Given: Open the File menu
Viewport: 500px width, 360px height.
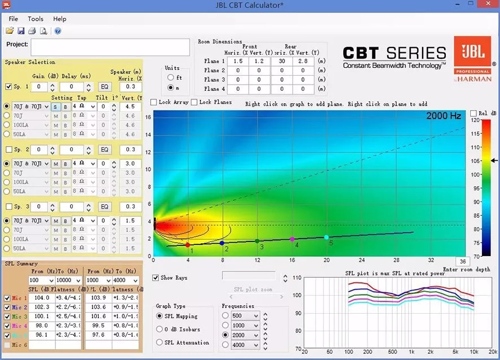Looking at the screenshot, I should pyautogui.click(x=13, y=19).
